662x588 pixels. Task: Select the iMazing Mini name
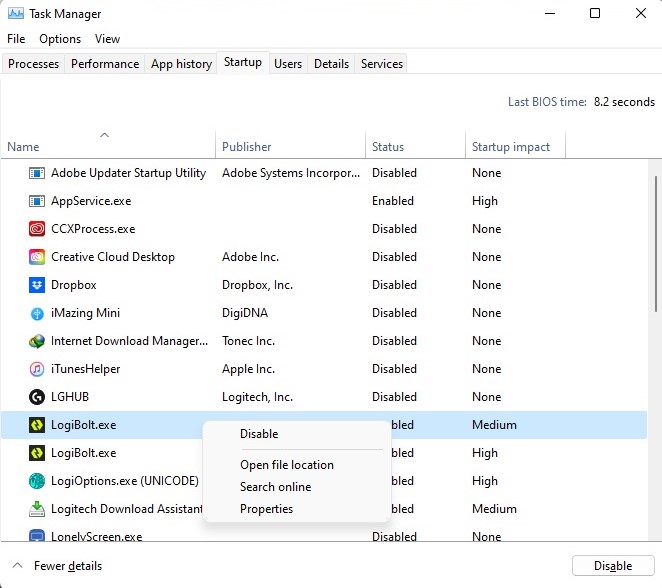coord(85,313)
